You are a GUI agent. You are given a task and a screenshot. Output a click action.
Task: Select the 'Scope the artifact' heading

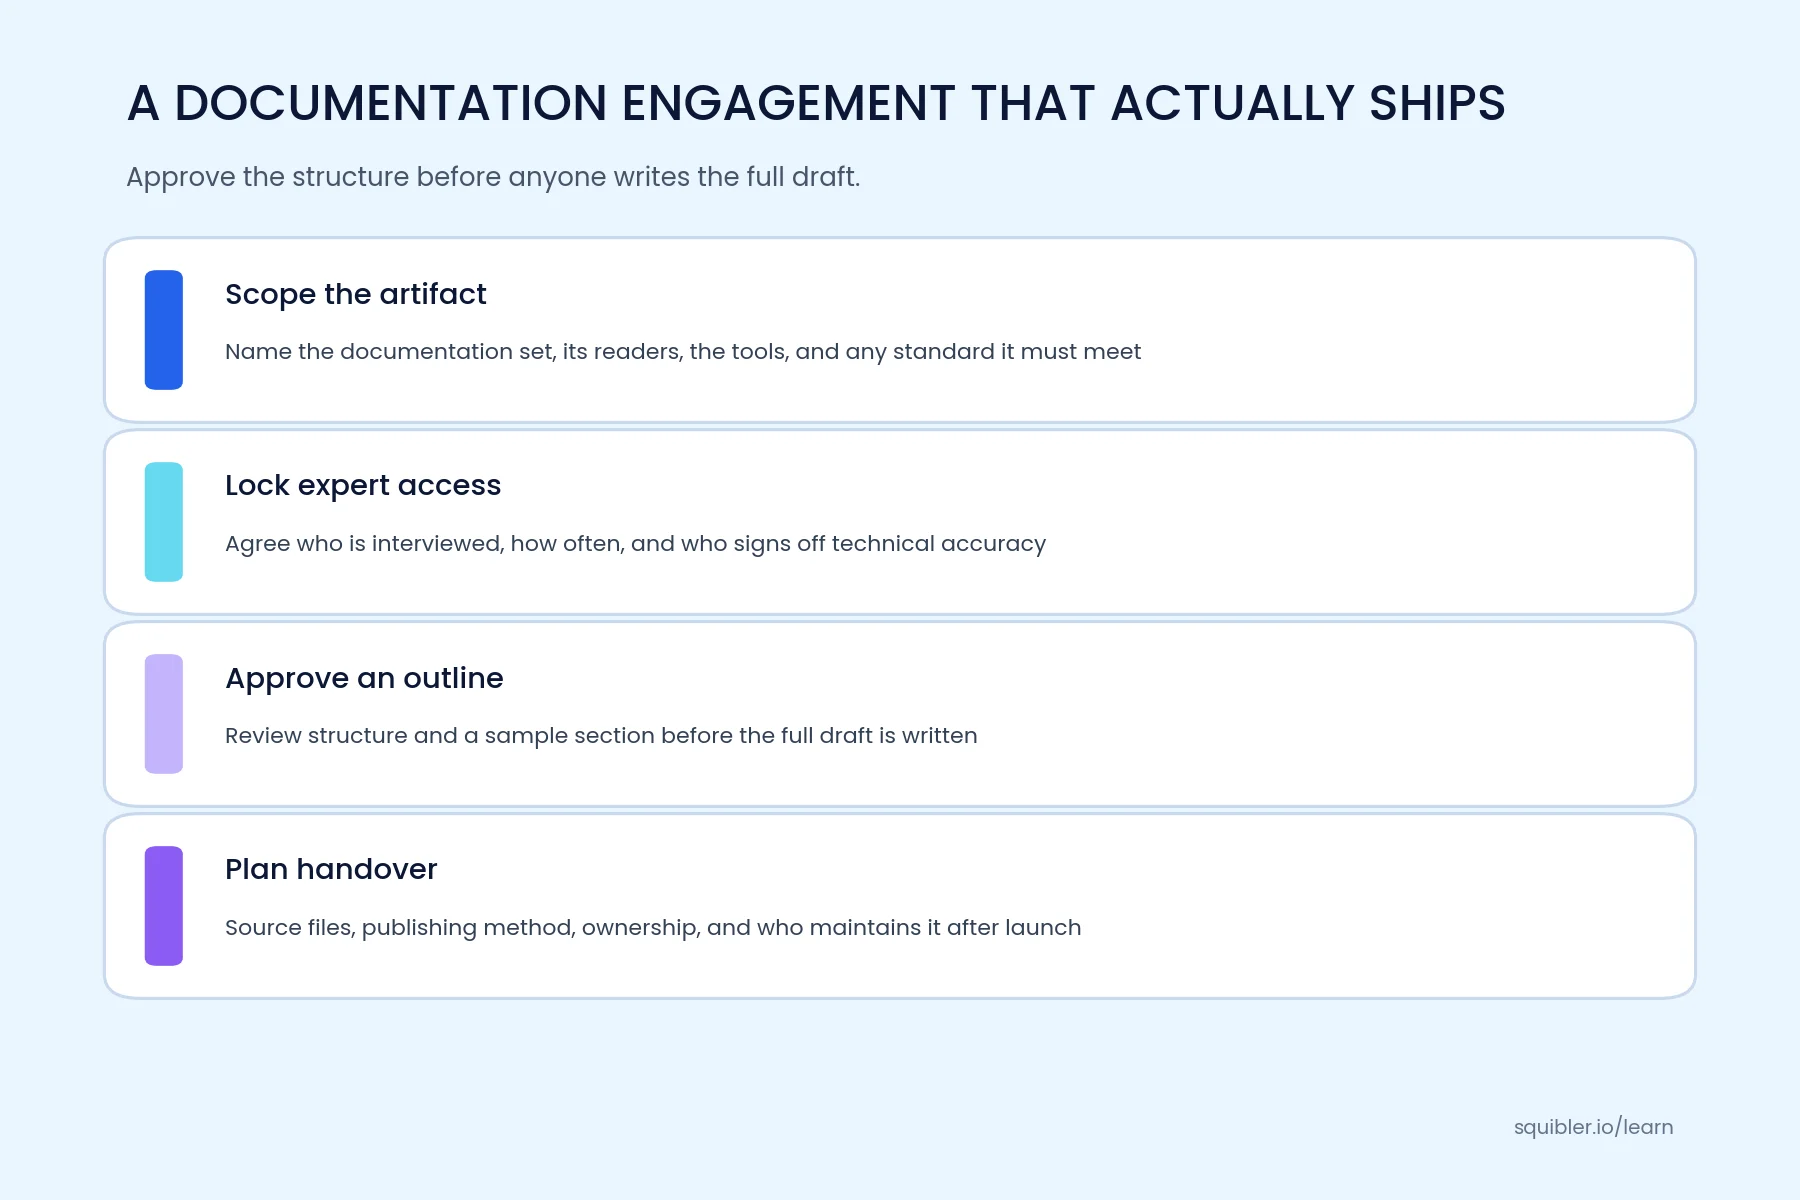click(x=355, y=294)
